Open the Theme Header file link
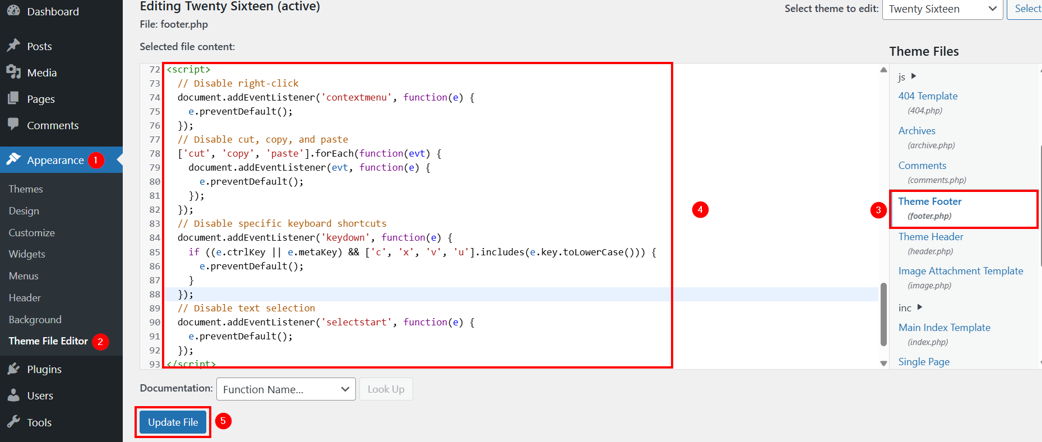The height and width of the screenshot is (442, 1042). [x=930, y=237]
